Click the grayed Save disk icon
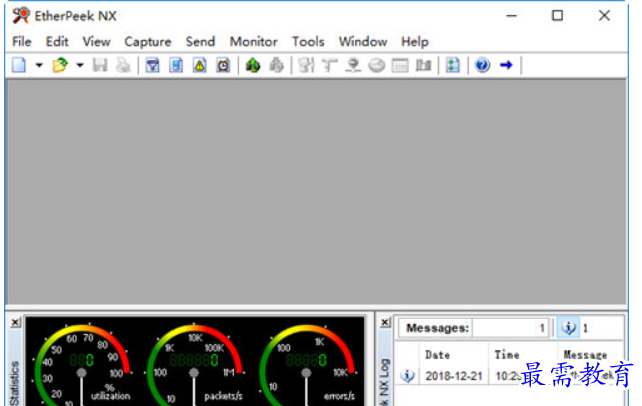 coord(100,65)
